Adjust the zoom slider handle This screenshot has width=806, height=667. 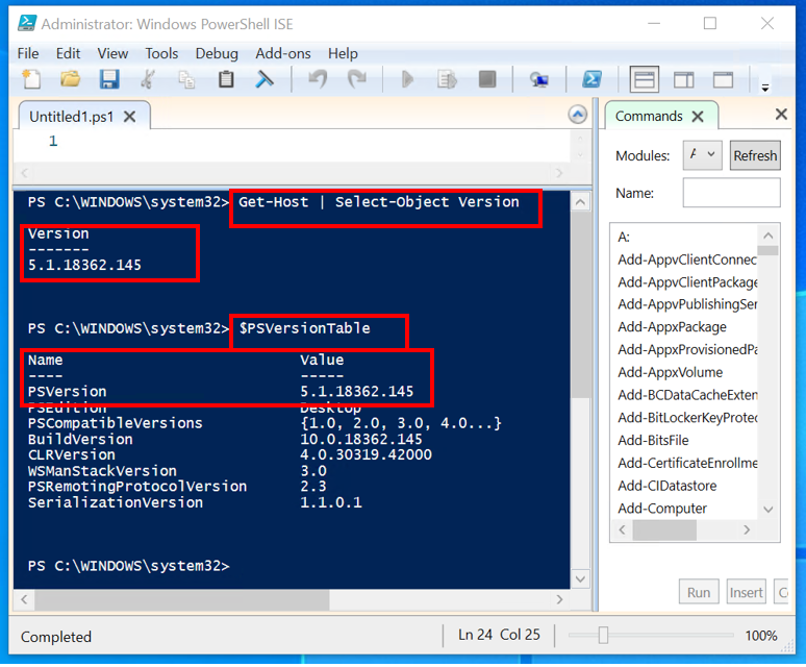point(603,635)
